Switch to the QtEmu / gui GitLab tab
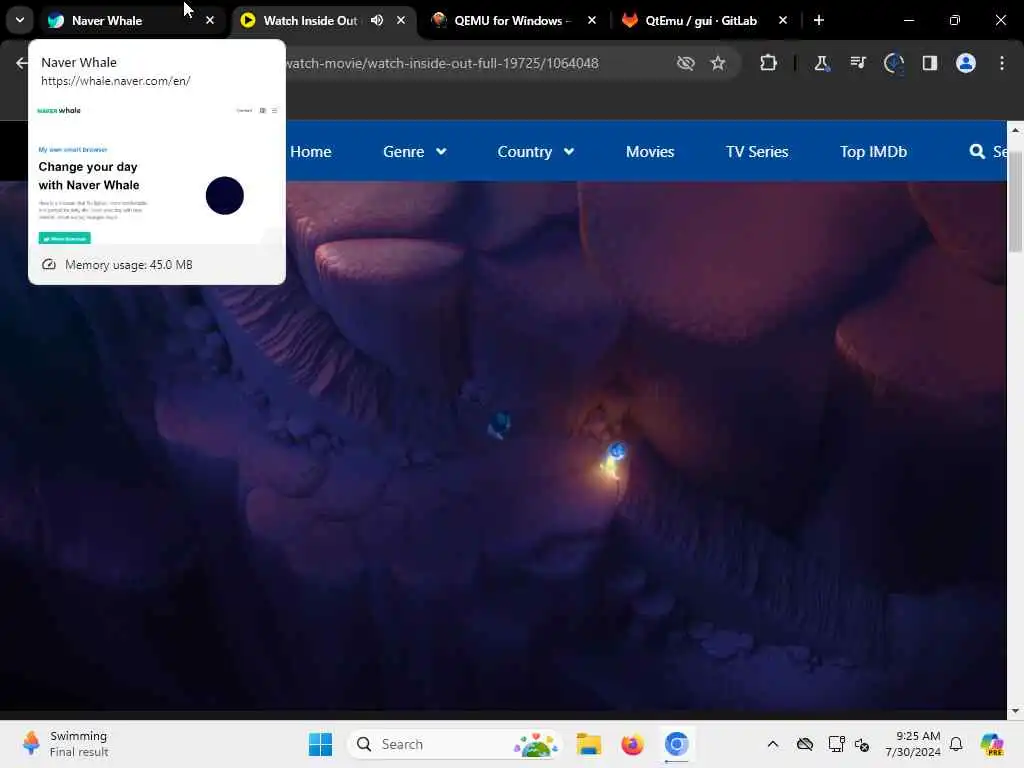The image size is (1024, 768). click(701, 20)
